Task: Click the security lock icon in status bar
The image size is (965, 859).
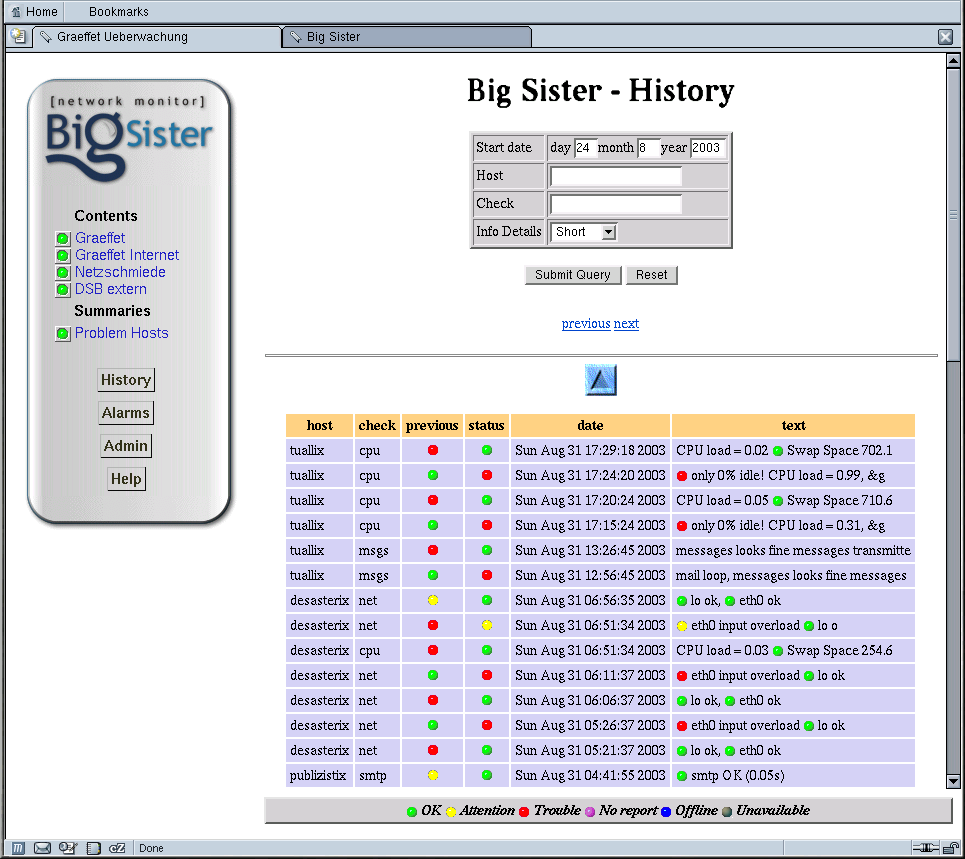Action: (951, 848)
